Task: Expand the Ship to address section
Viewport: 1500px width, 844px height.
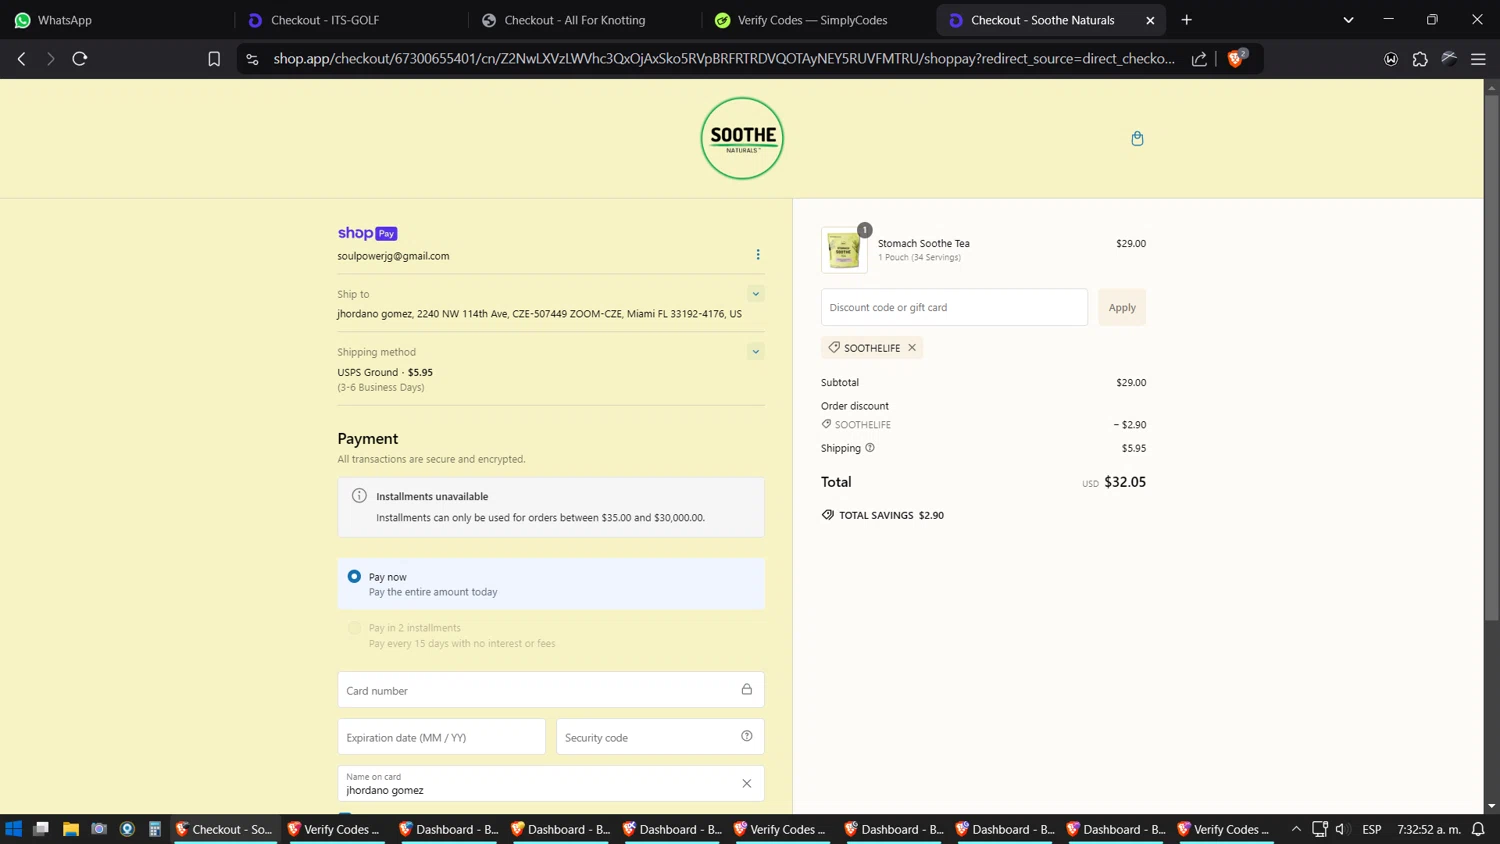Action: tap(756, 294)
